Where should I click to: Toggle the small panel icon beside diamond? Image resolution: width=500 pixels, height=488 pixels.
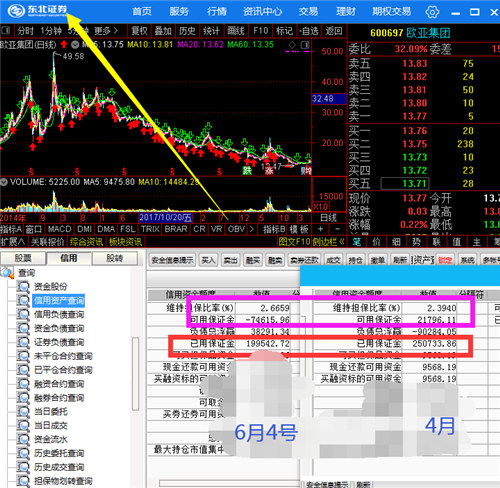tap(305, 45)
